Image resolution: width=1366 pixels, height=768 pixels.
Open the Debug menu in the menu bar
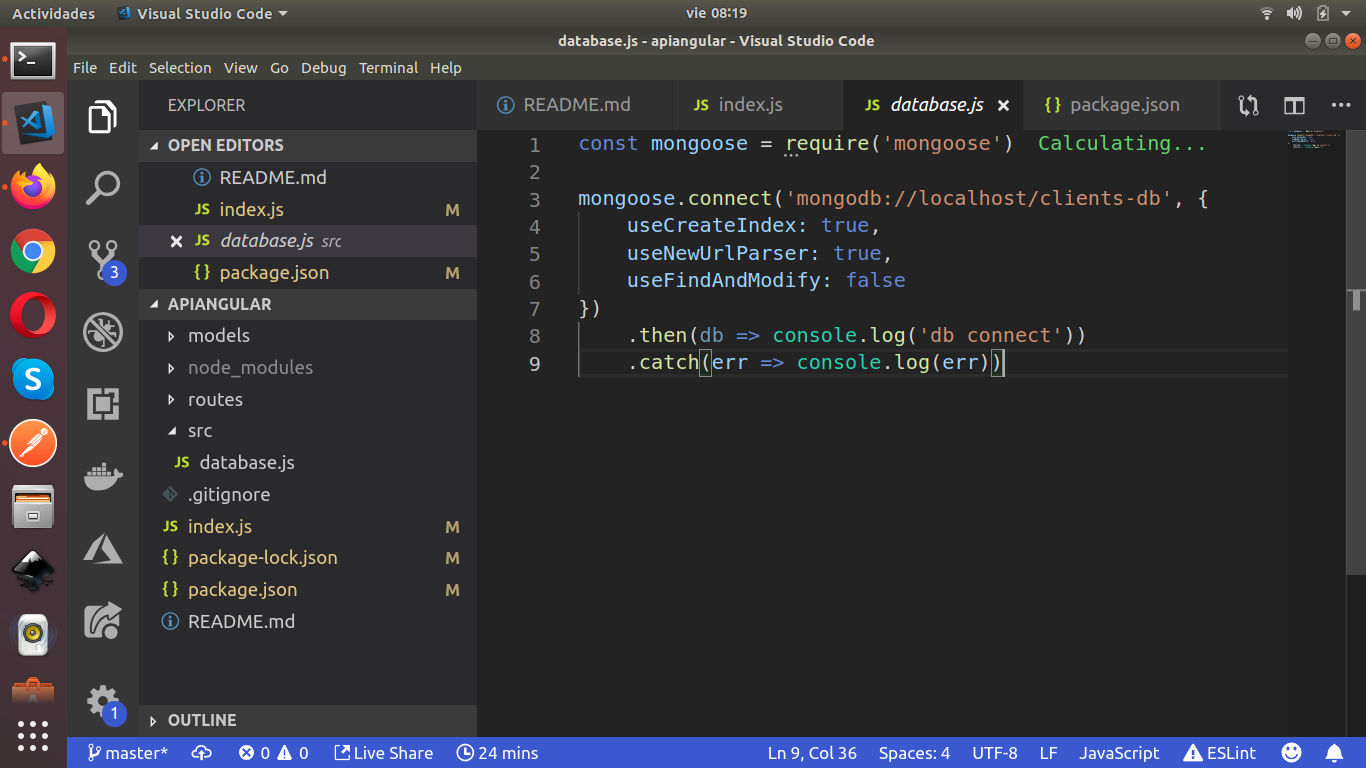(323, 68)
